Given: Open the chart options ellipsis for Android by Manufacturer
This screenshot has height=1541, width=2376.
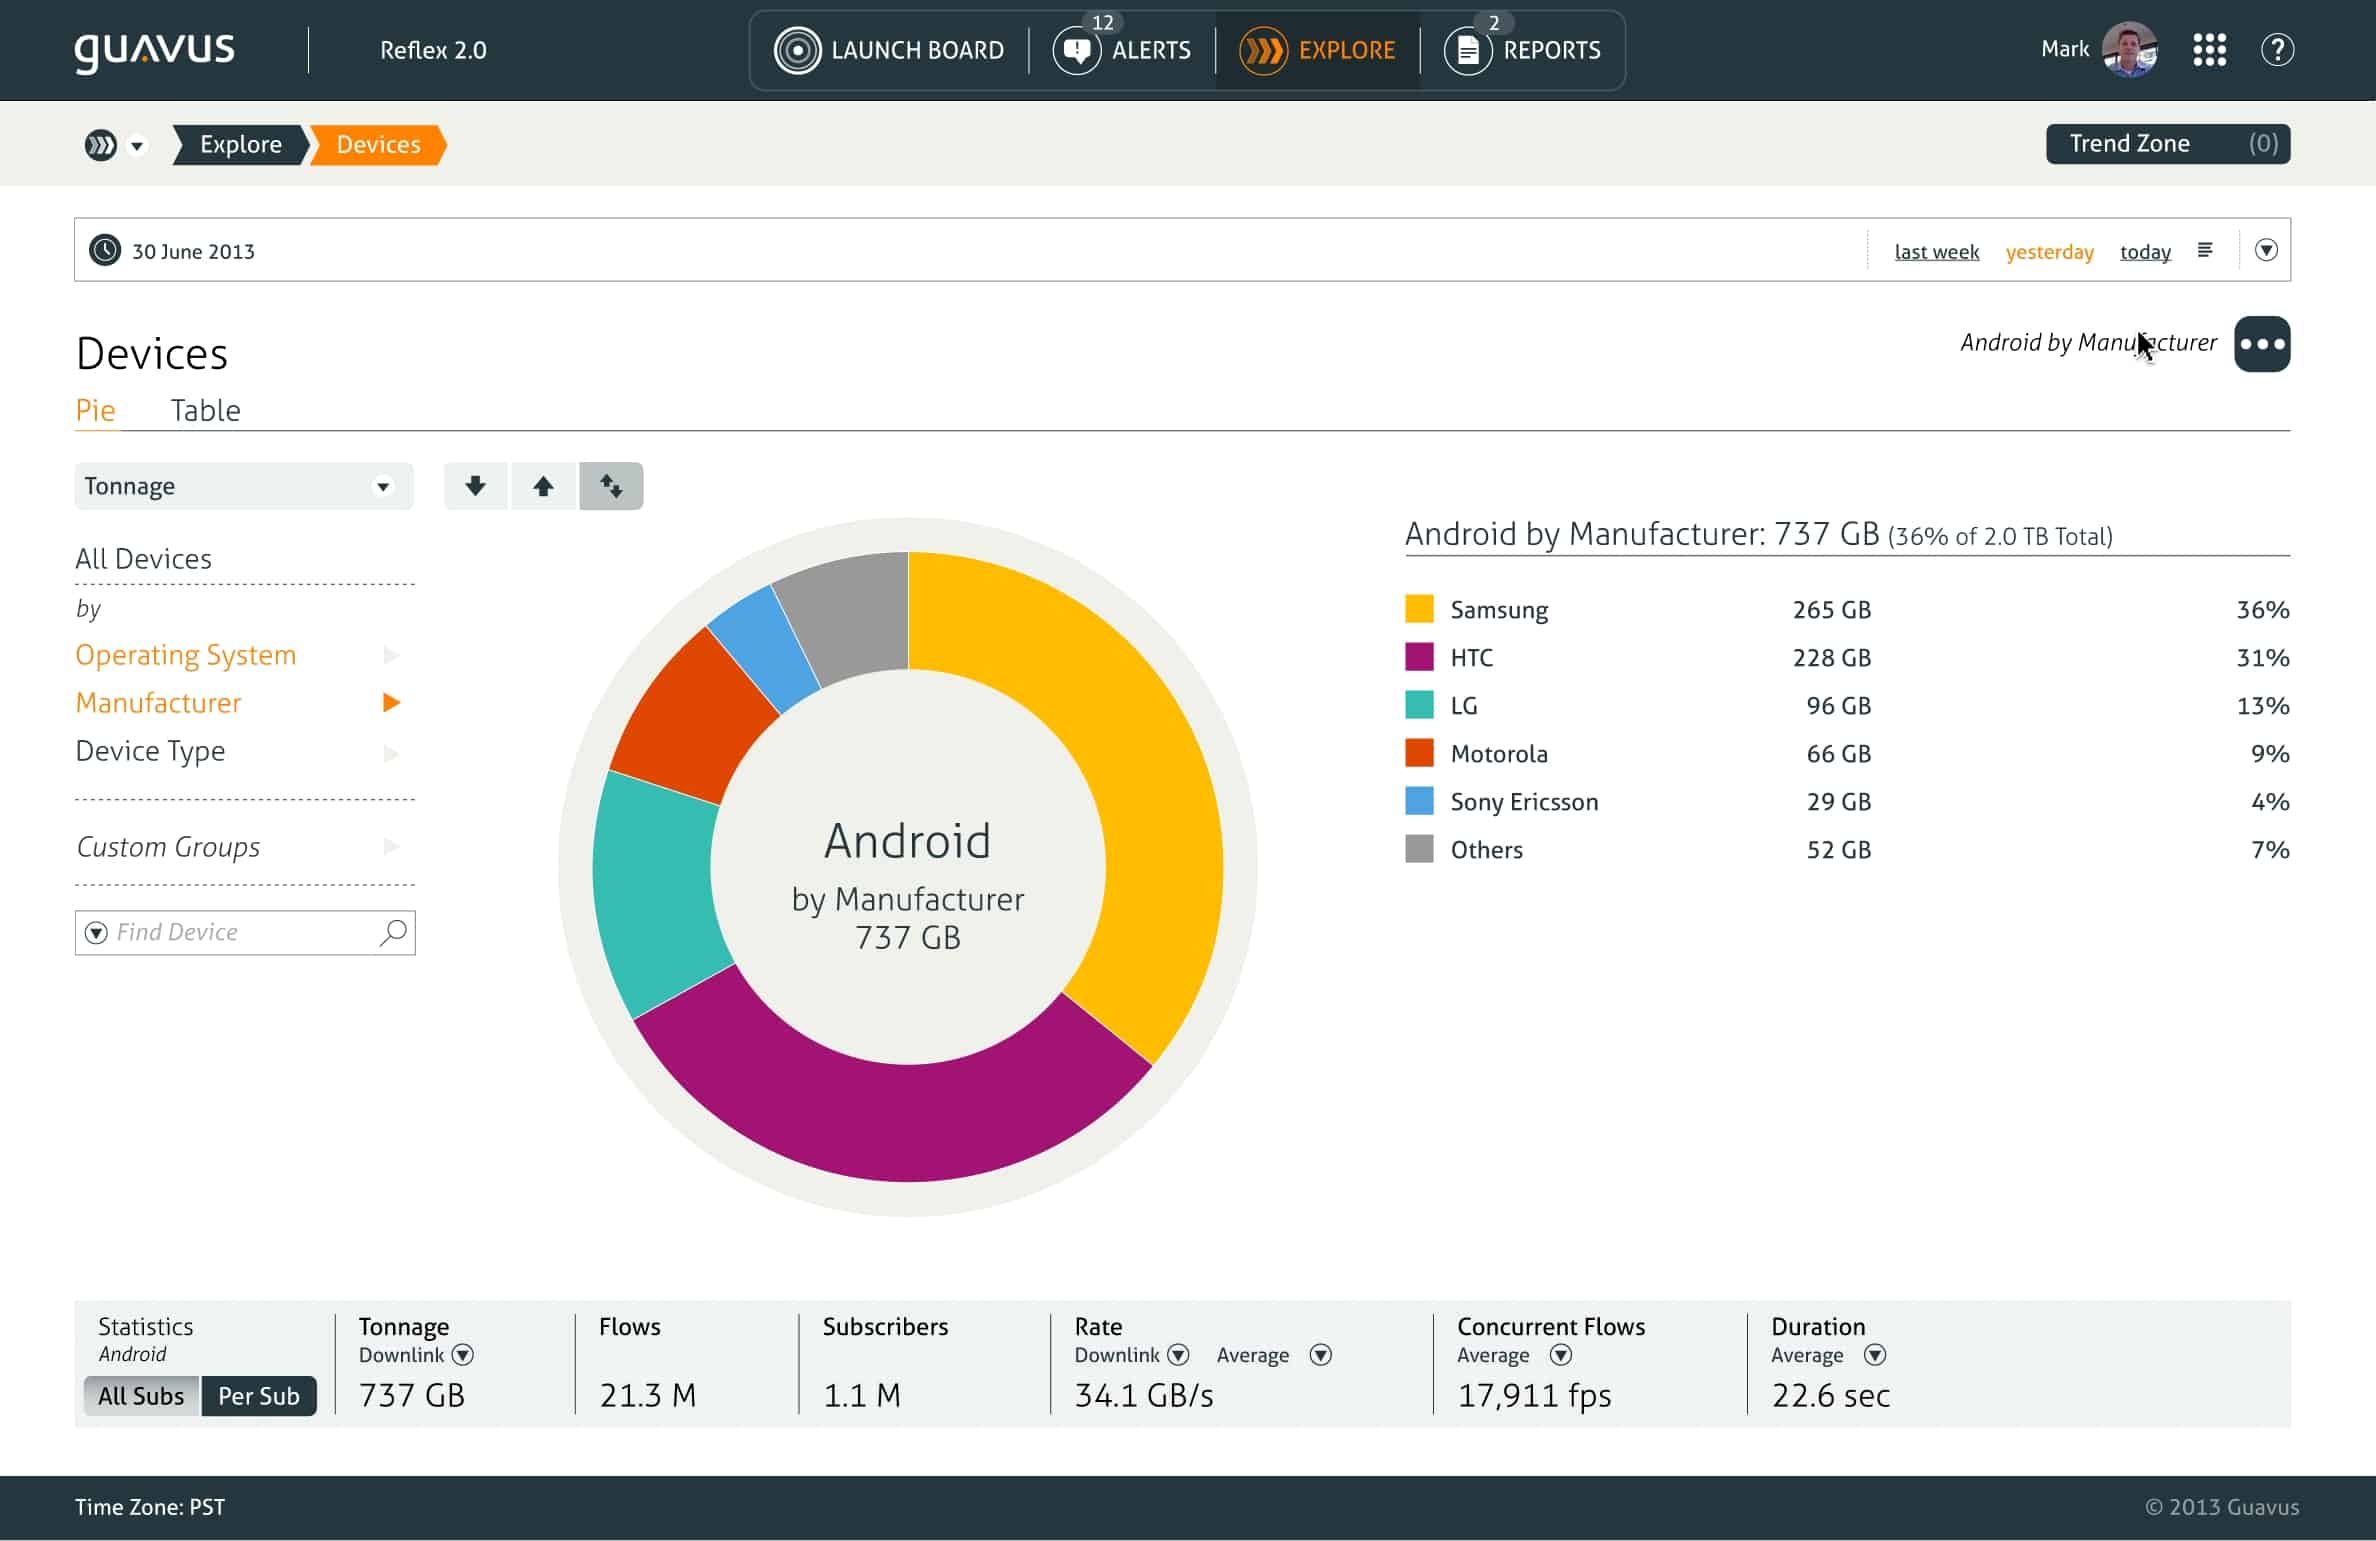Looking at the screenshot, I should [x=2262, y=343].
